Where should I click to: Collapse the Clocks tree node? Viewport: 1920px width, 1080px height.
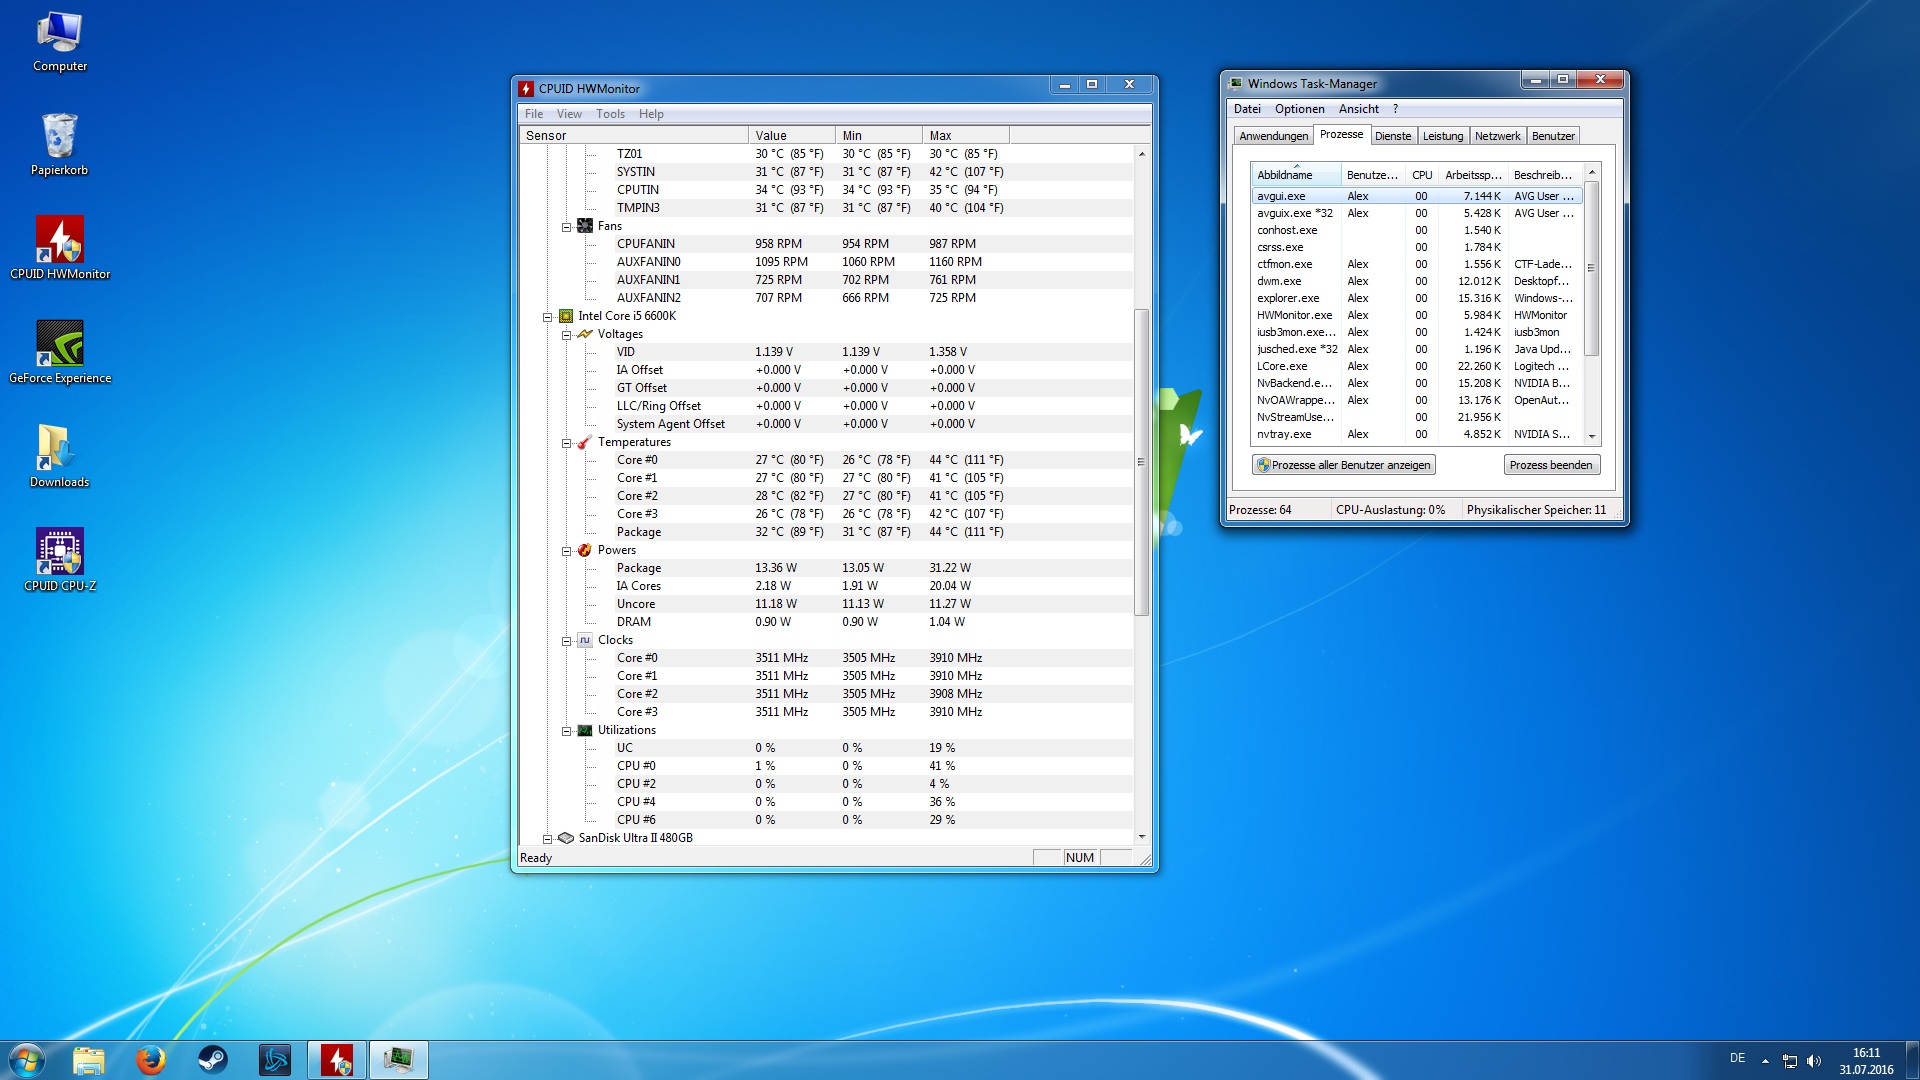coord(566,641)
